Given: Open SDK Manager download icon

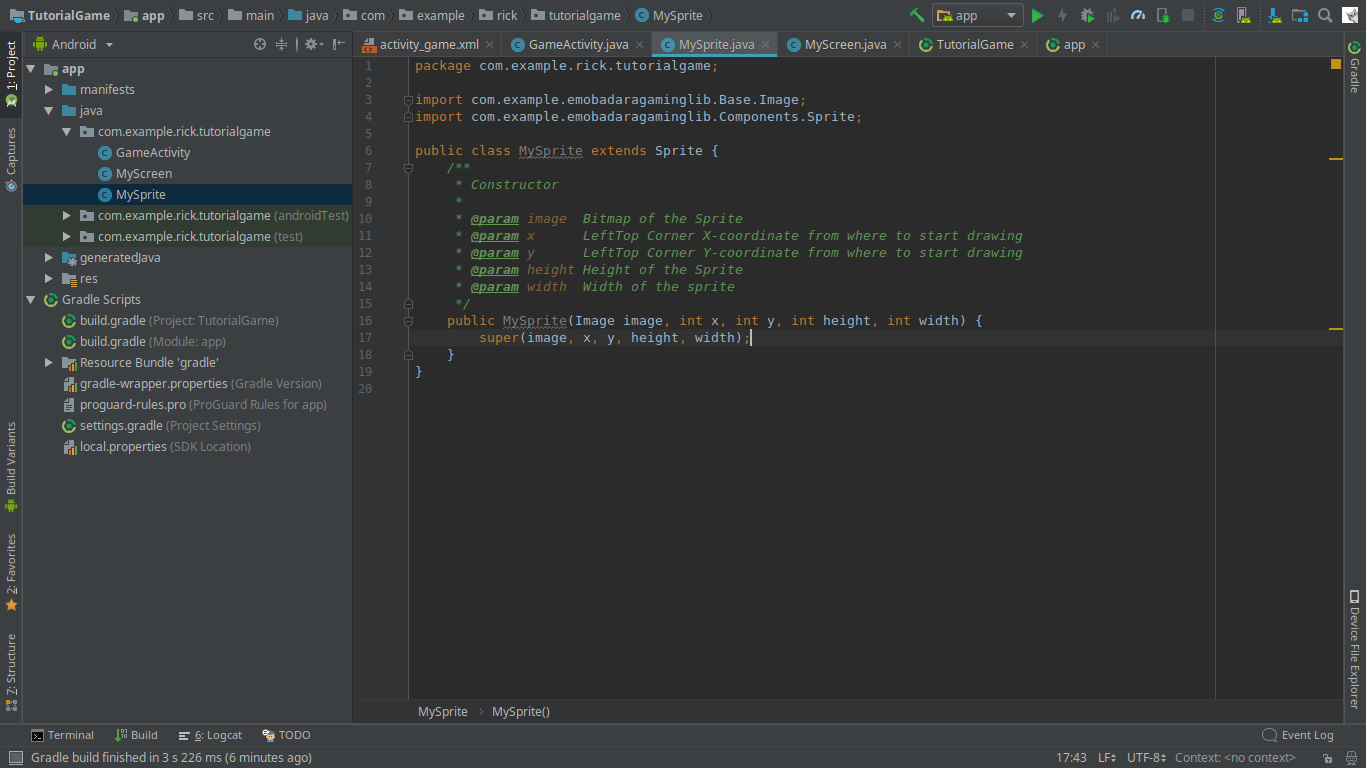Looking at the screenshot, I should click(x=1275, y=15).
